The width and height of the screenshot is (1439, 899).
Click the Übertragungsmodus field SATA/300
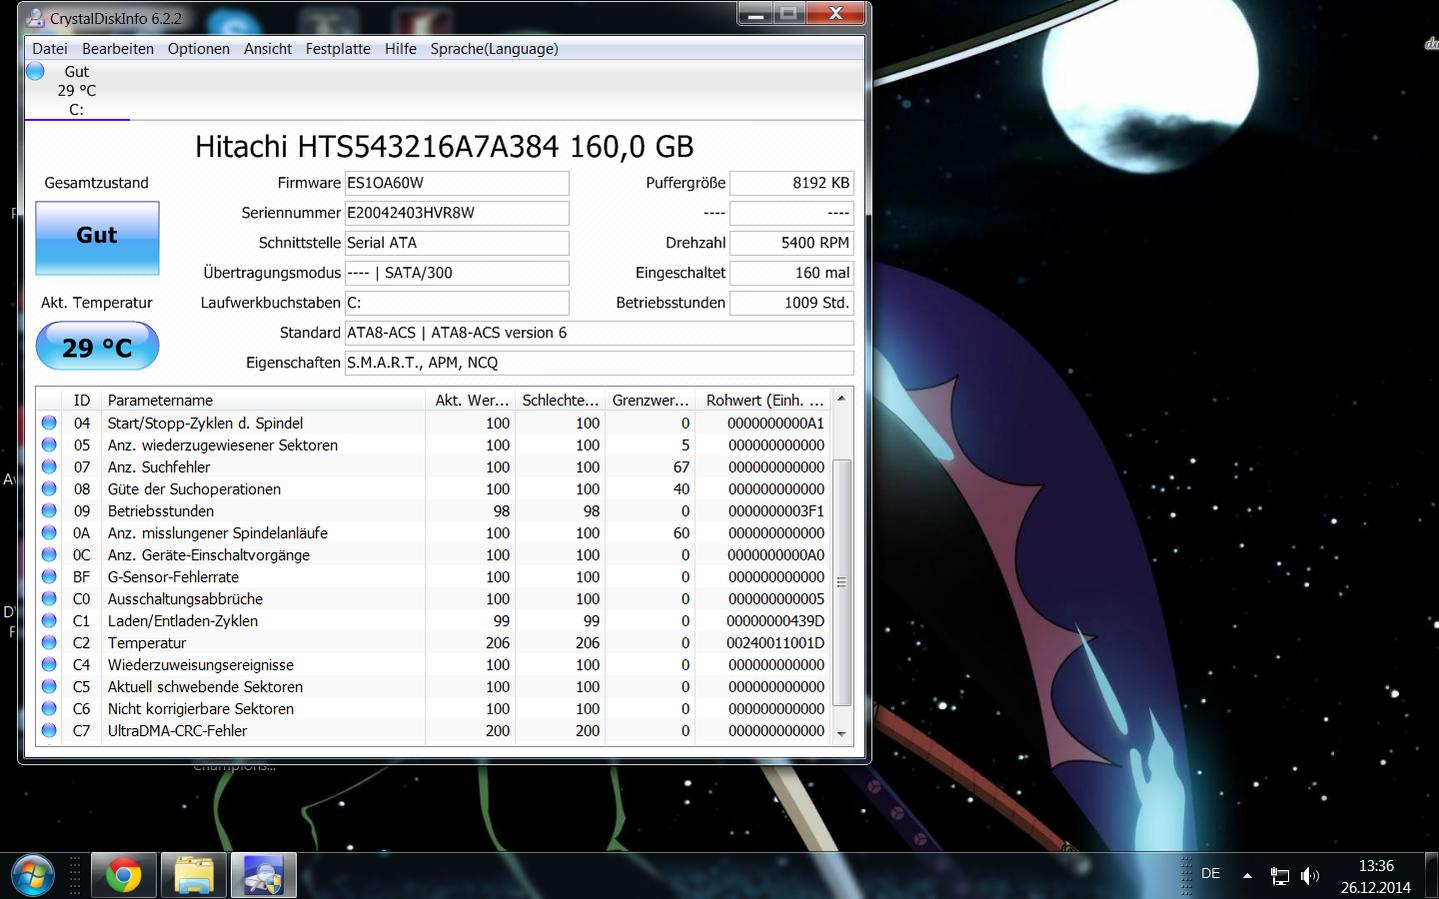[457, 273]
